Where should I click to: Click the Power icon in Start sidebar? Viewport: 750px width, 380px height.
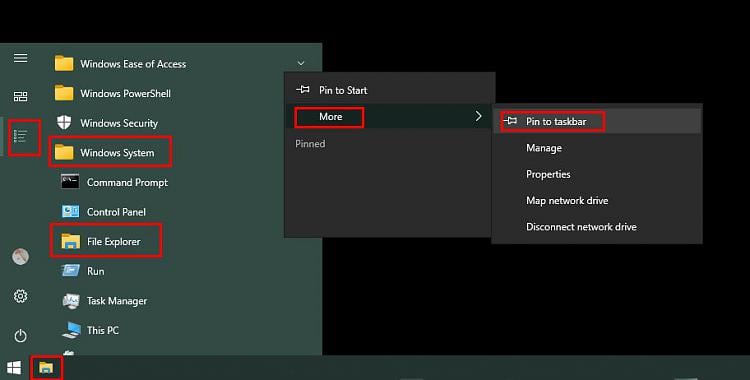tap(20, 336)
